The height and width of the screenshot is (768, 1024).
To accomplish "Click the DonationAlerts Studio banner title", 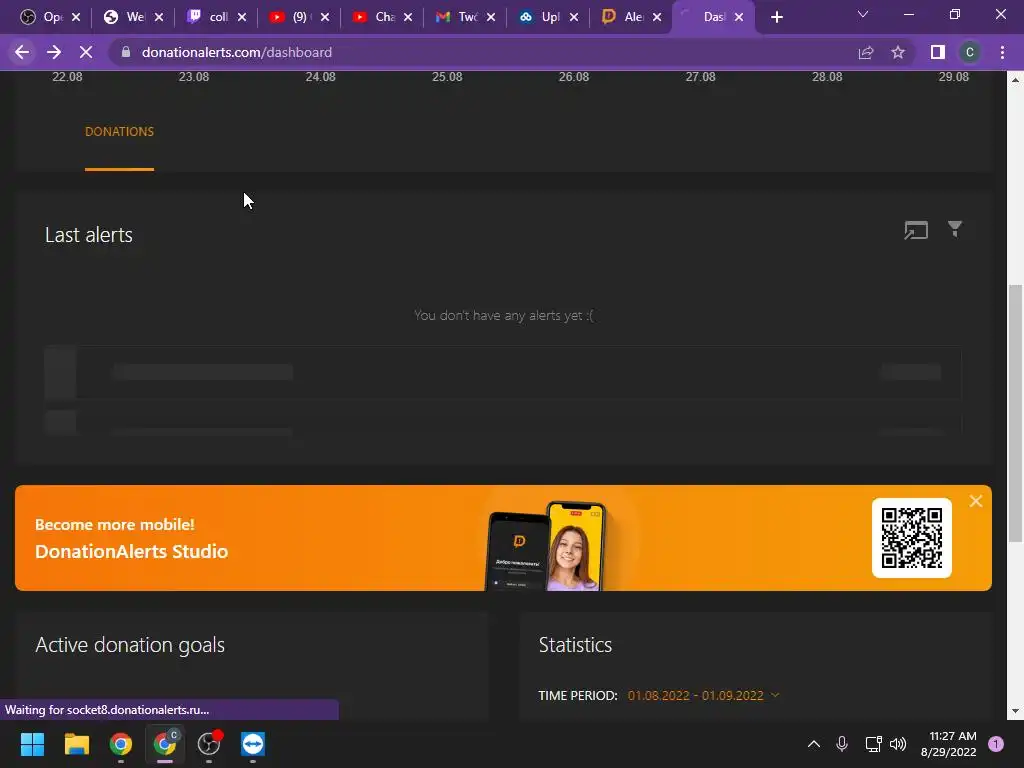I will tap(131, 551).
